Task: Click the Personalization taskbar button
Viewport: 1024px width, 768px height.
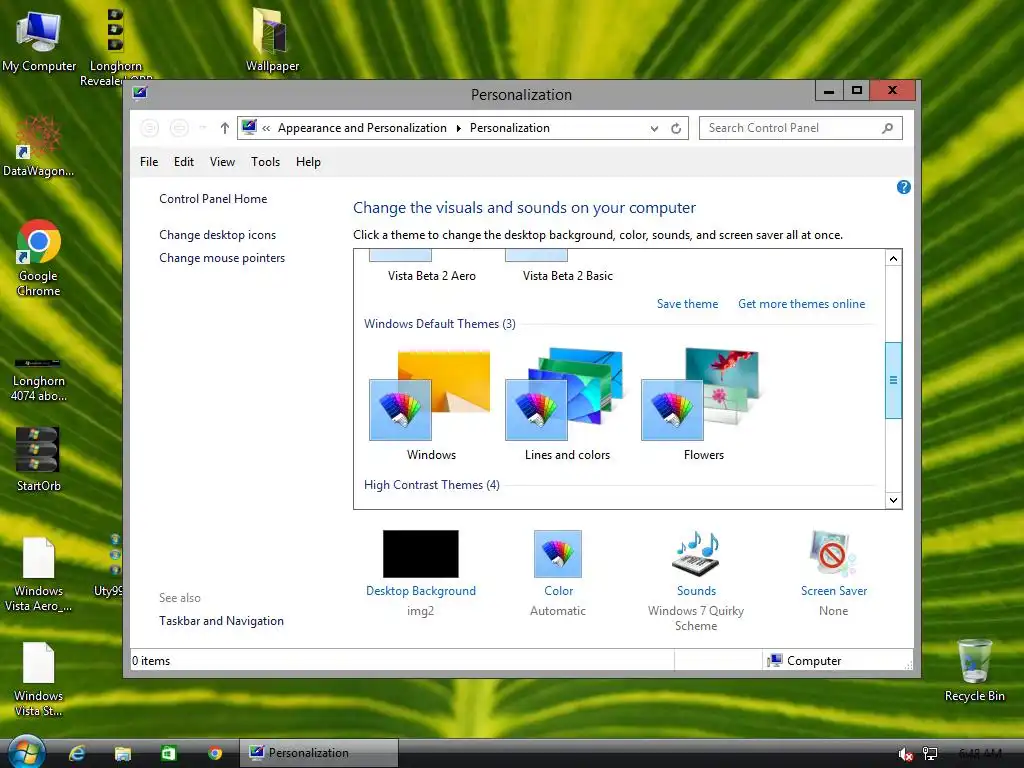Action: coord(319,753)
